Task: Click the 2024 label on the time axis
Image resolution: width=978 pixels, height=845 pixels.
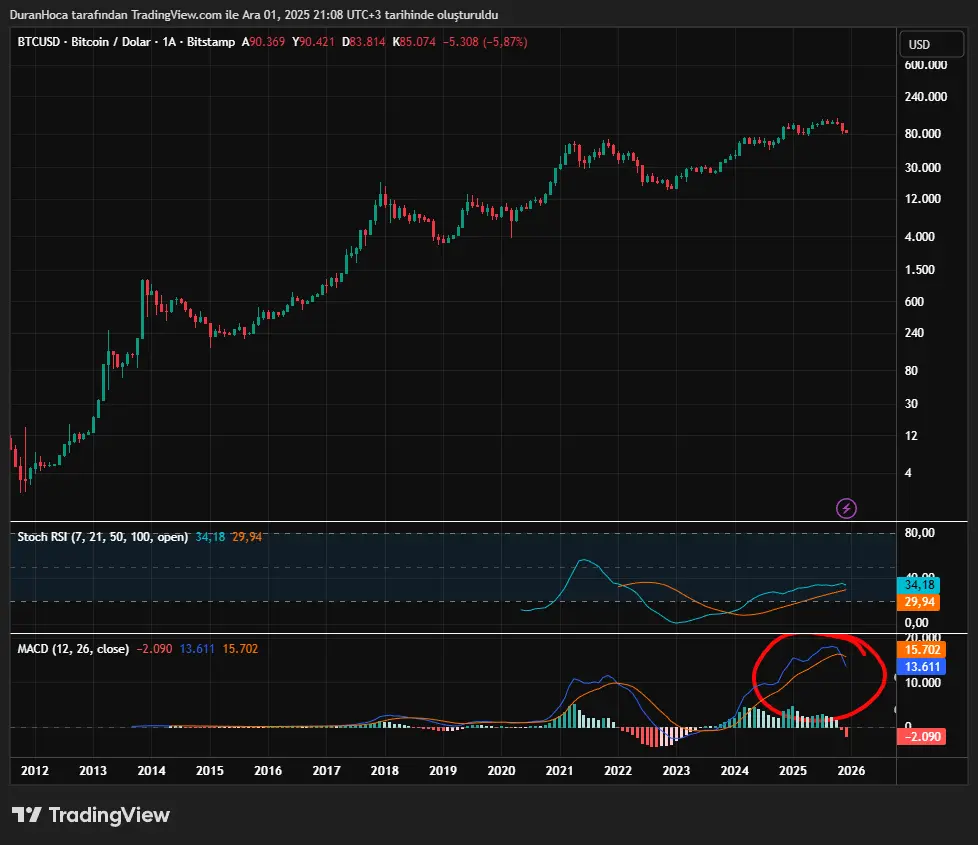Action: [x=735, y=770]
